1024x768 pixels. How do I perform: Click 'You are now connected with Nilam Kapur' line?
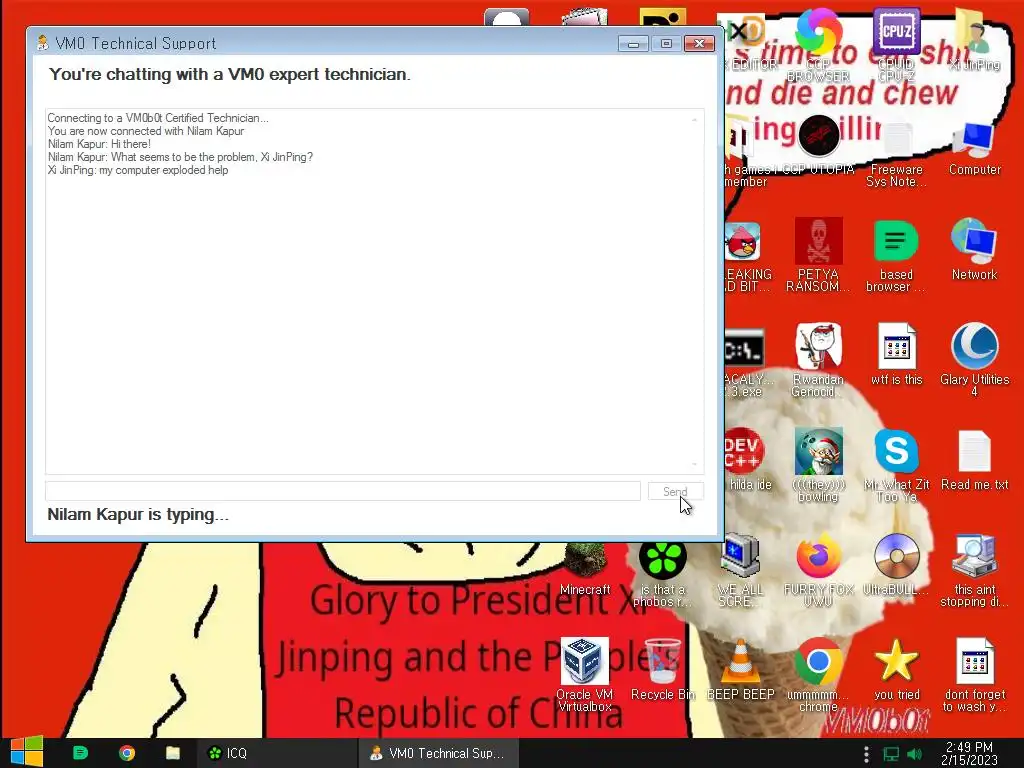146,131
